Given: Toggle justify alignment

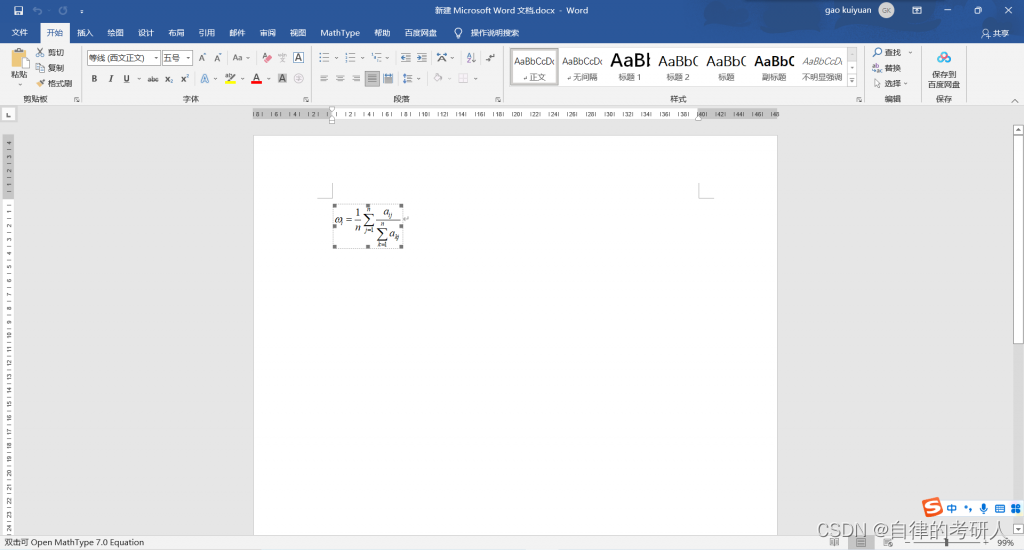Looking at the screenshot, I should click(x=372, y=78).
